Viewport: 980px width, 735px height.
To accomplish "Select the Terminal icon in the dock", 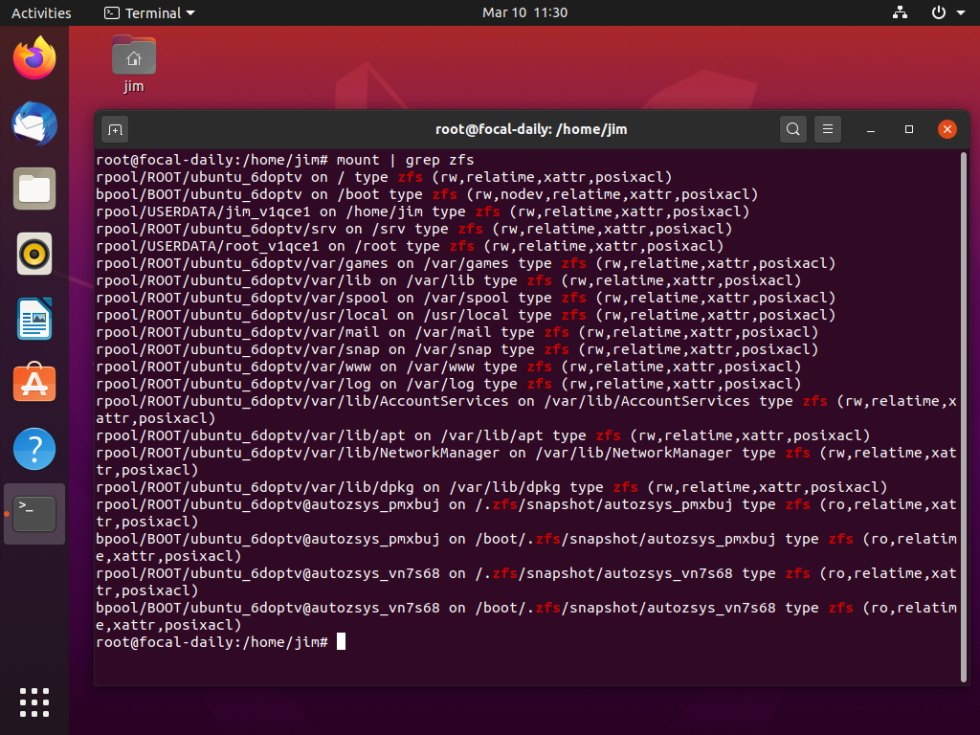I will (x=34, y=513).
